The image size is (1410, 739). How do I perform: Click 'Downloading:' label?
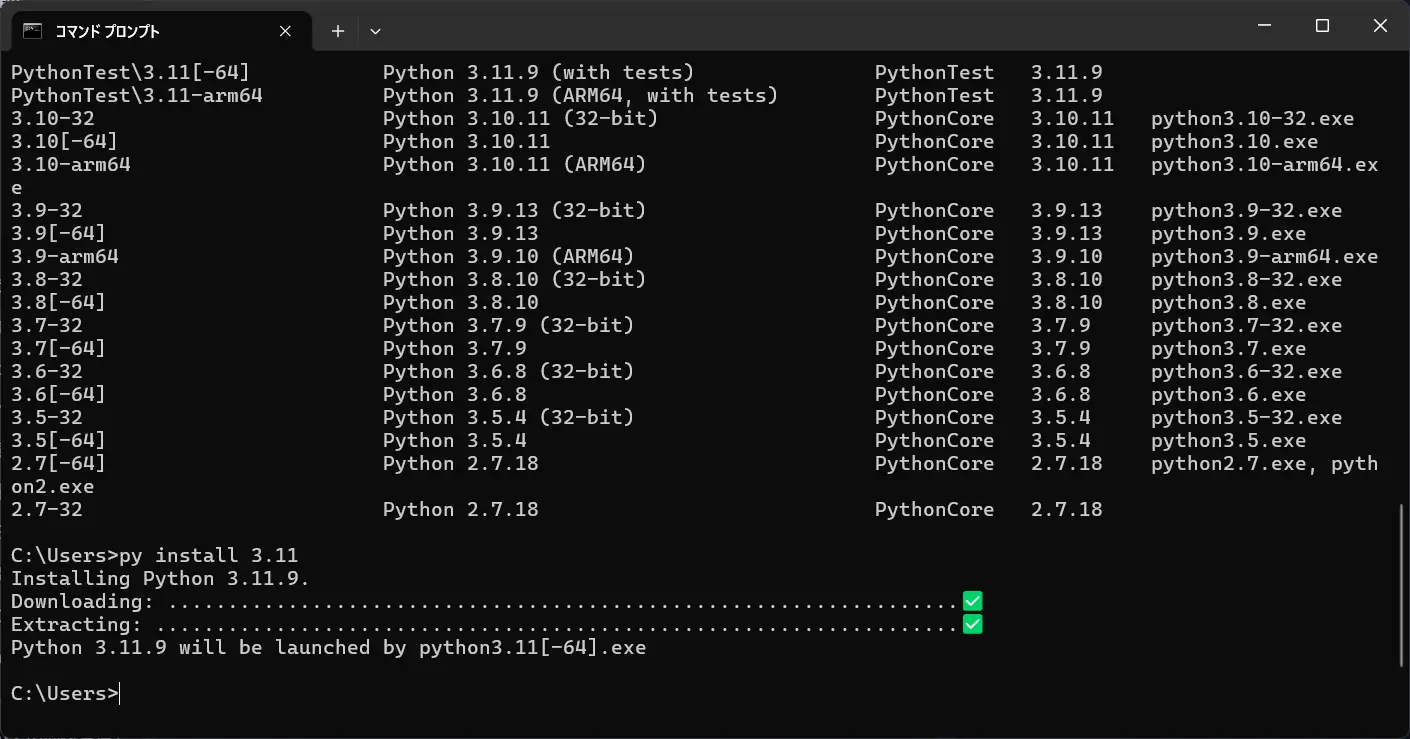coord(82,601)
